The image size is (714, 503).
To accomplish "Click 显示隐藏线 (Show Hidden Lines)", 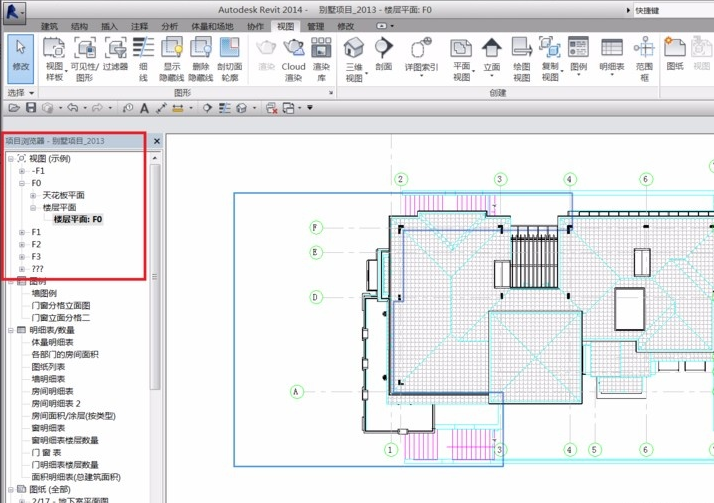I will [x=172, y=59].
